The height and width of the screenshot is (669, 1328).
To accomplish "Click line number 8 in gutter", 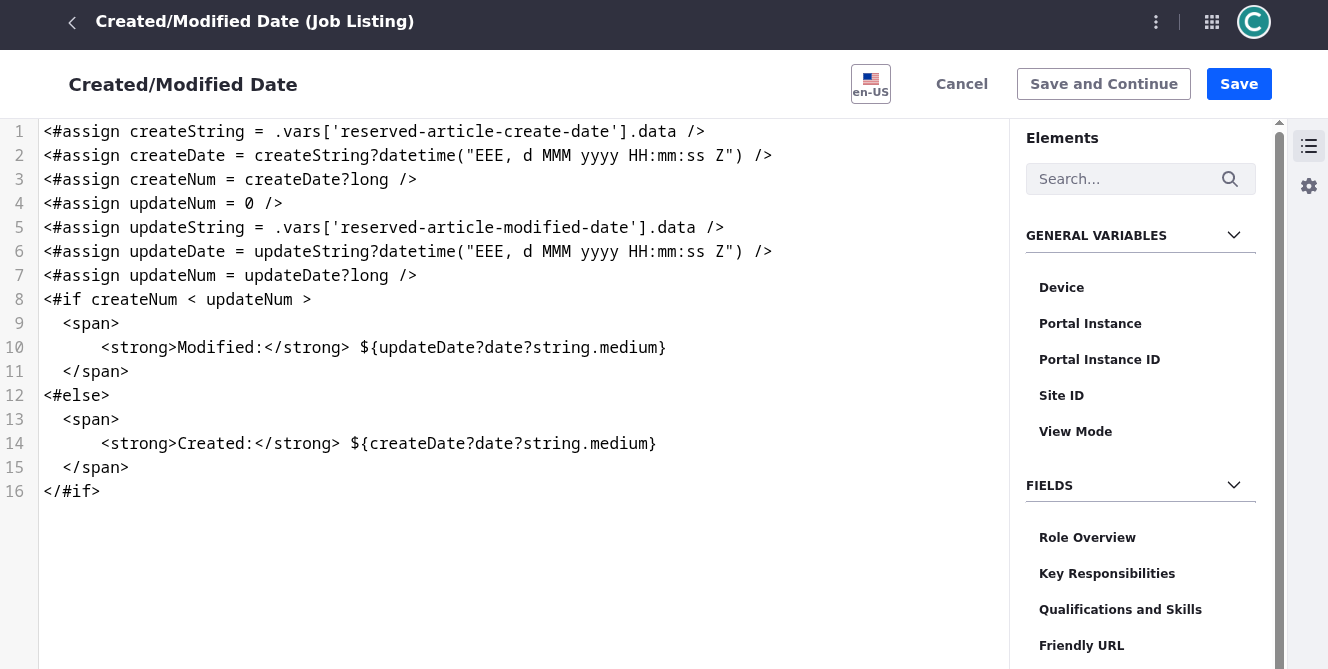I will pyautogui.click(x=19, y=299).
